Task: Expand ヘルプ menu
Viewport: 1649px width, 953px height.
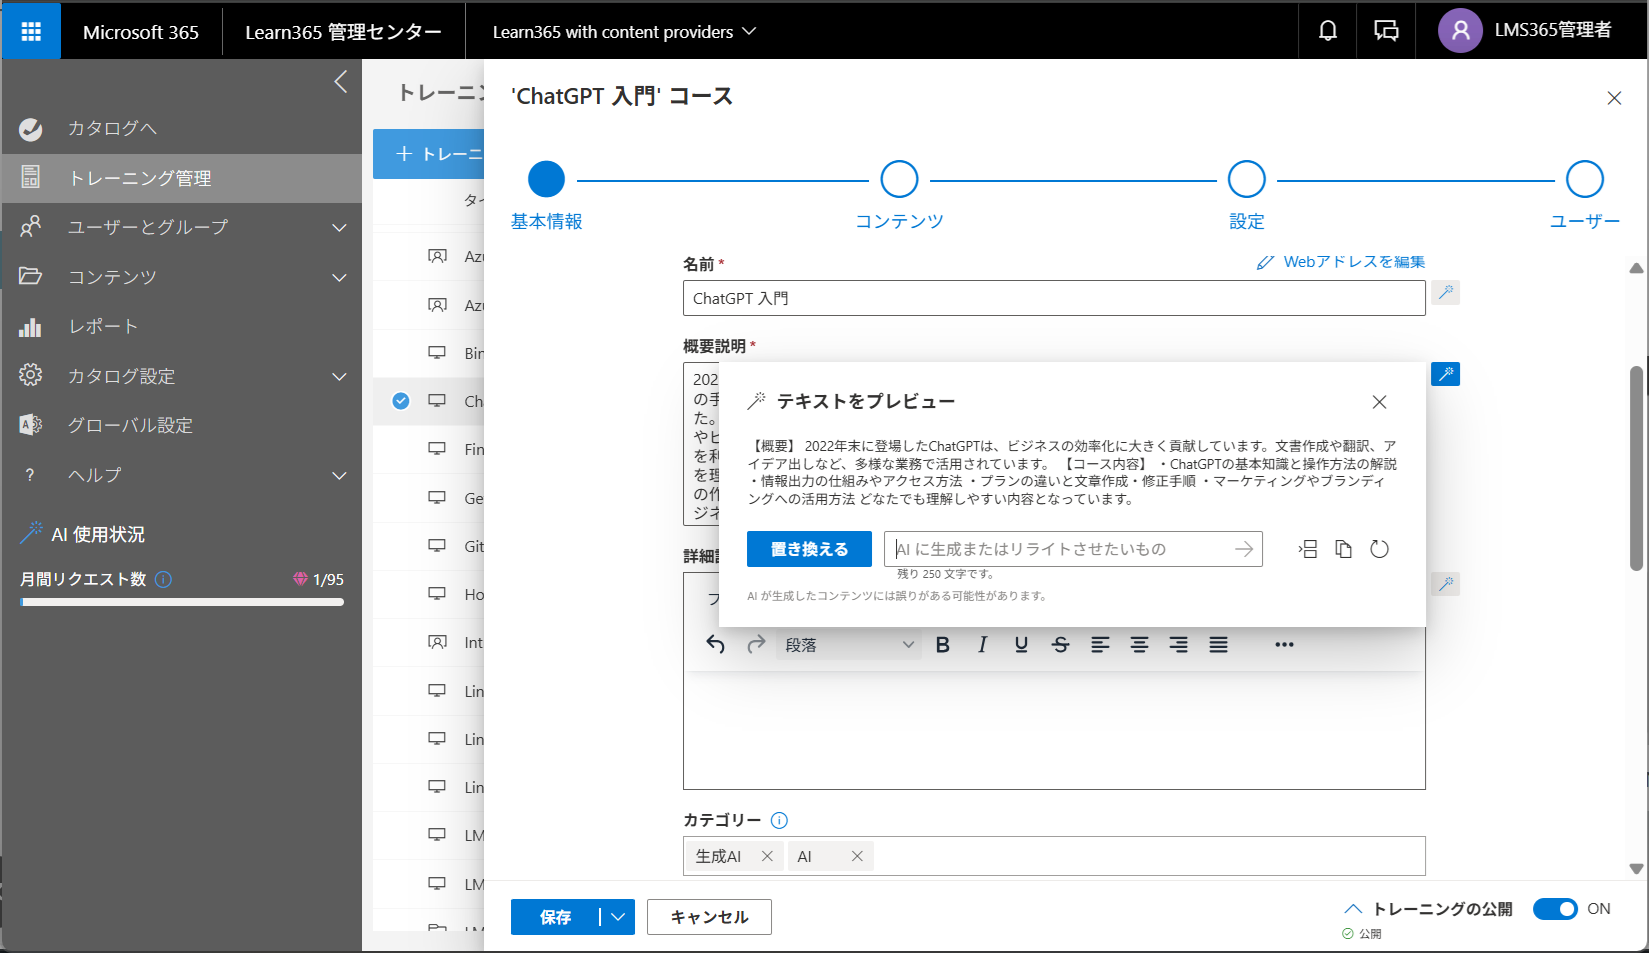Action: point(340,475)
